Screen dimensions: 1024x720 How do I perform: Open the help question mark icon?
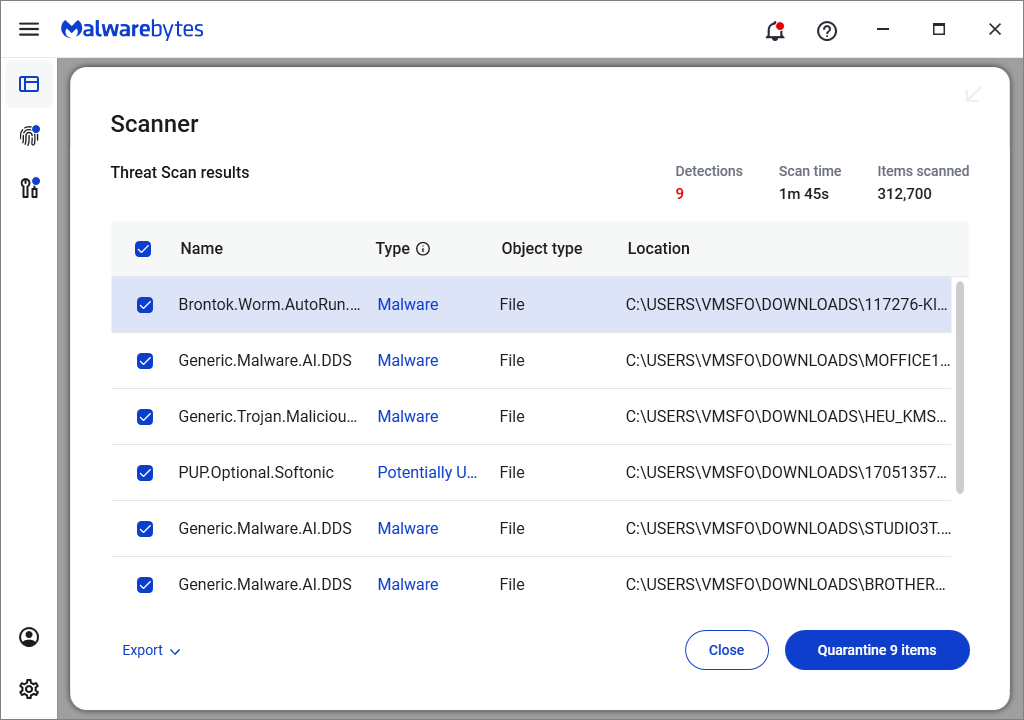tap(827, 31)
